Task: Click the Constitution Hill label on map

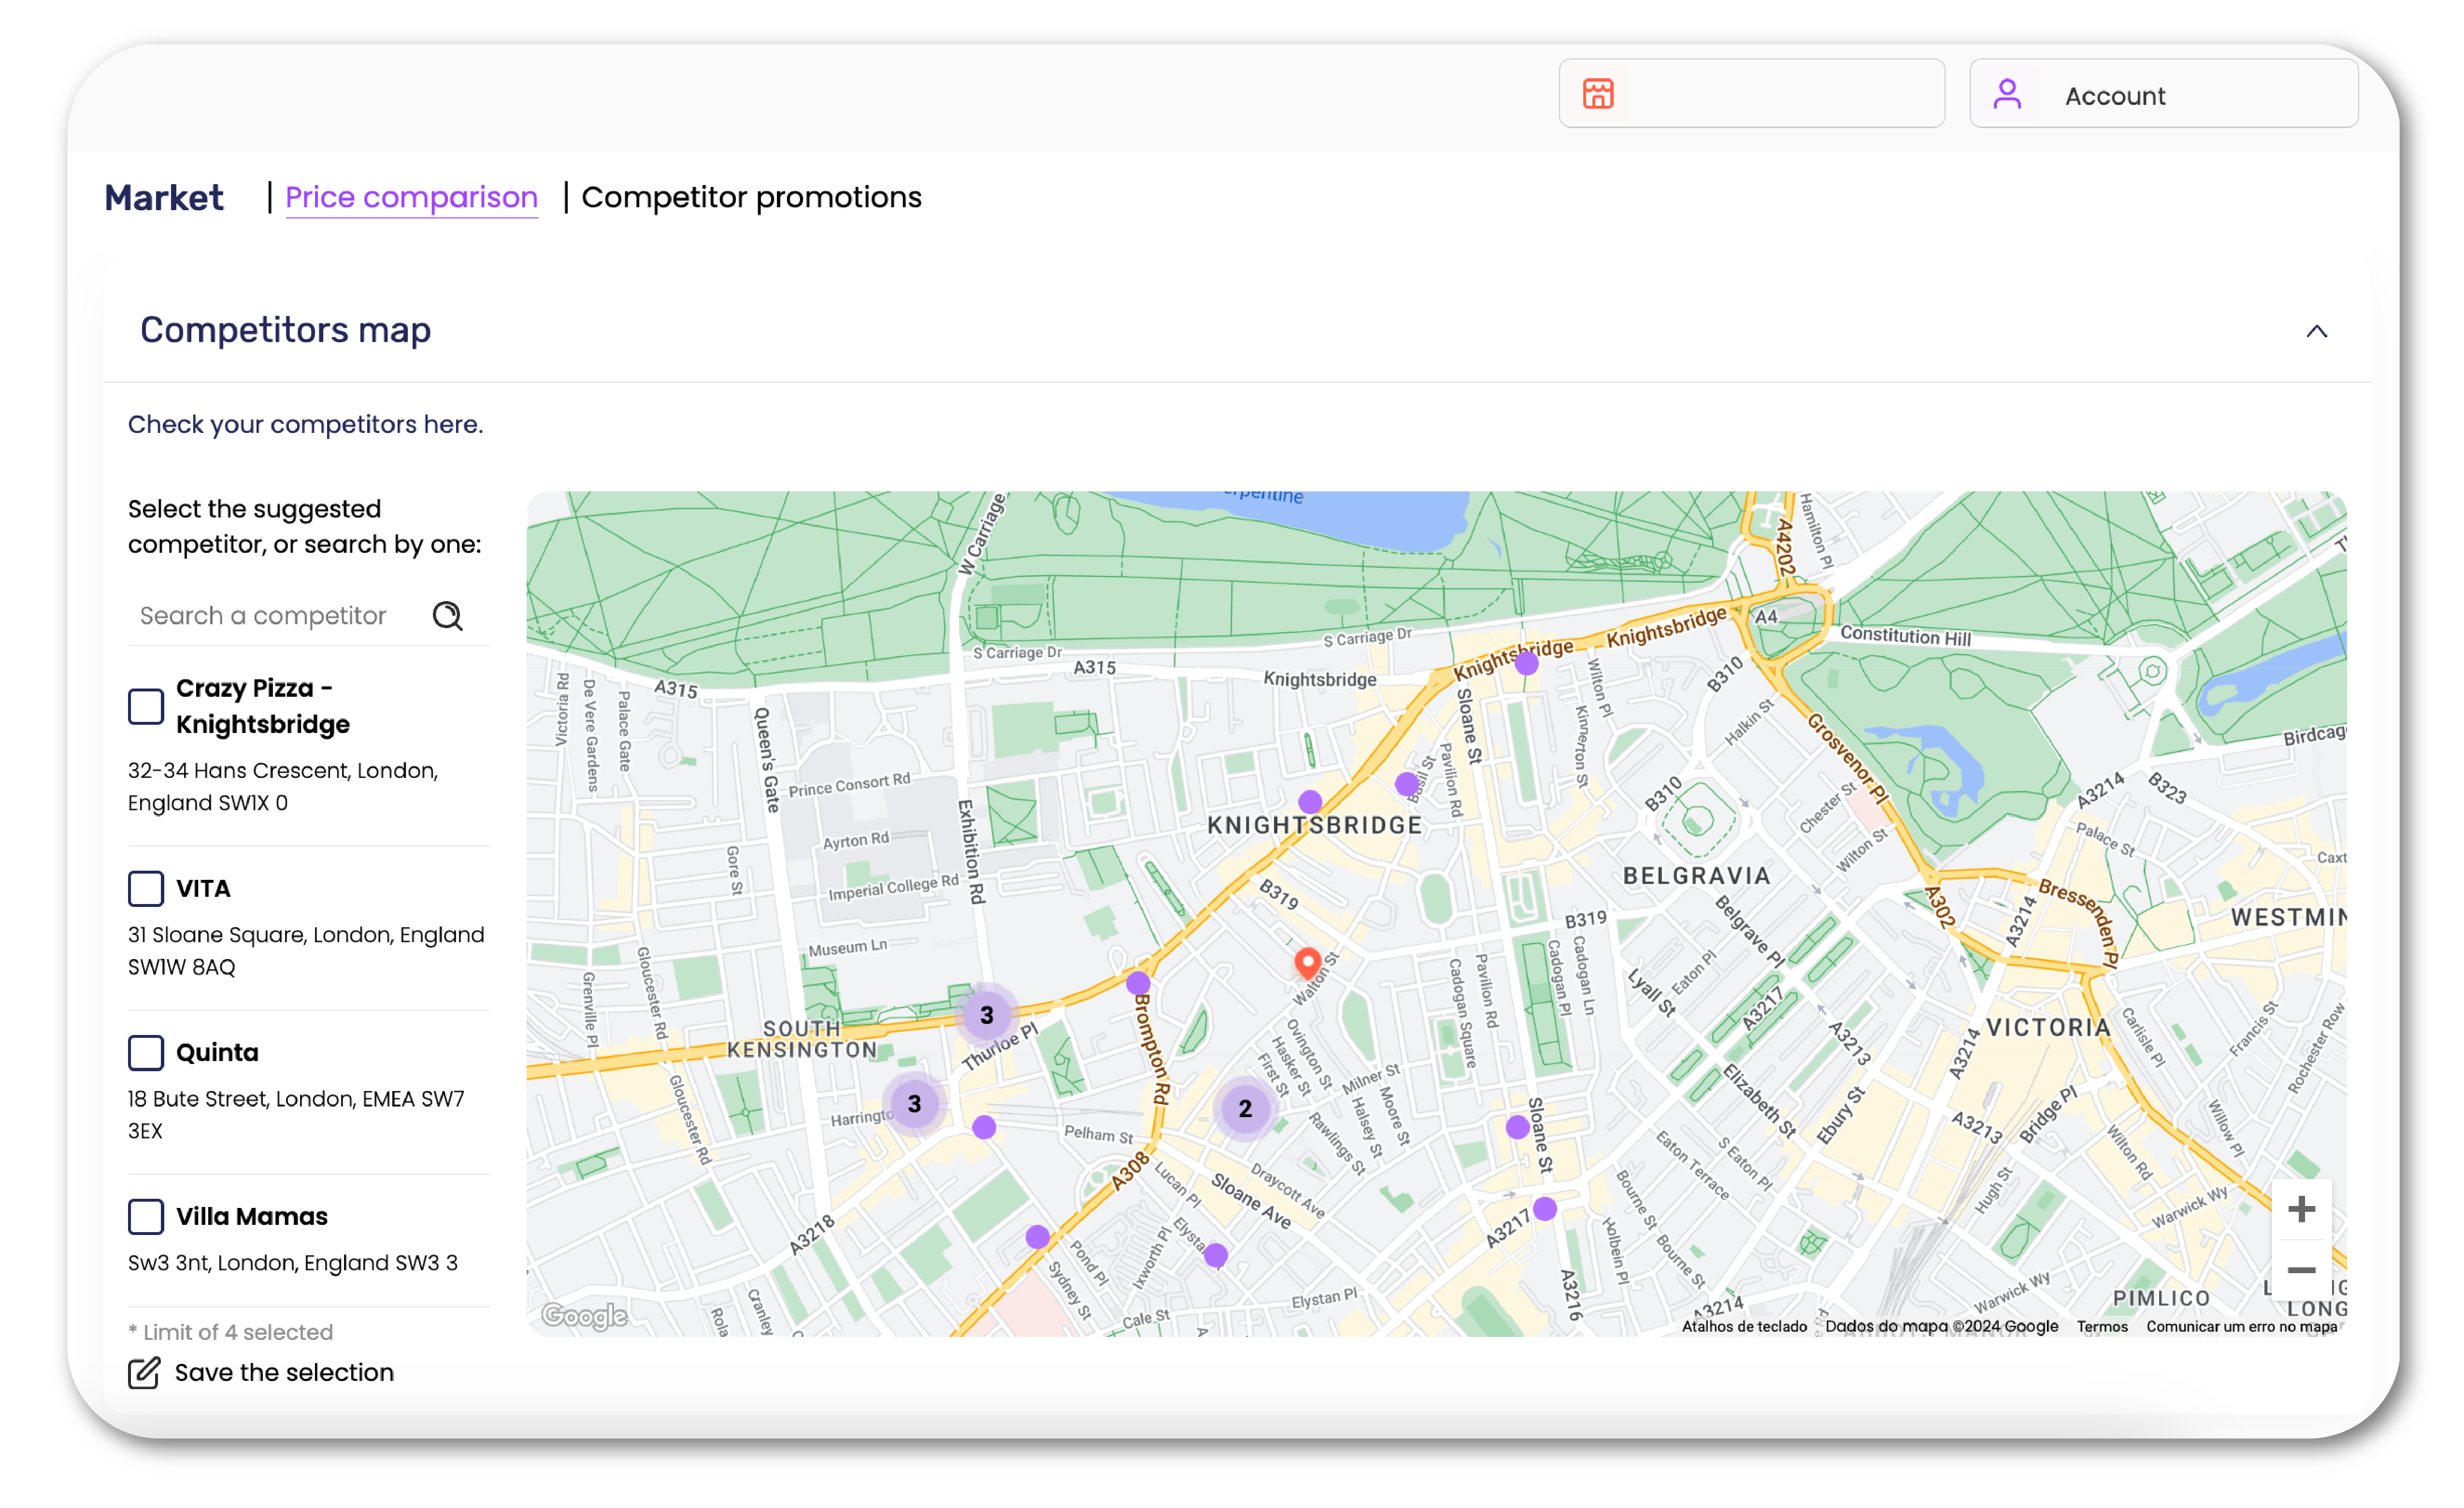Action: [x=1905, y=636]
